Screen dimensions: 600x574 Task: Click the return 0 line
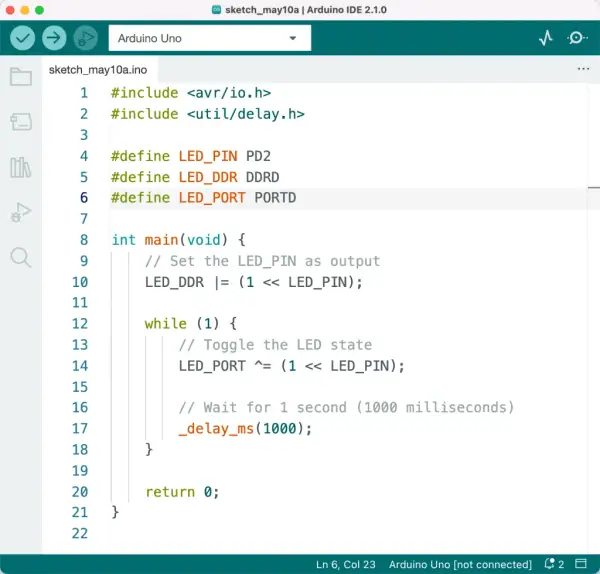(182, 492)
